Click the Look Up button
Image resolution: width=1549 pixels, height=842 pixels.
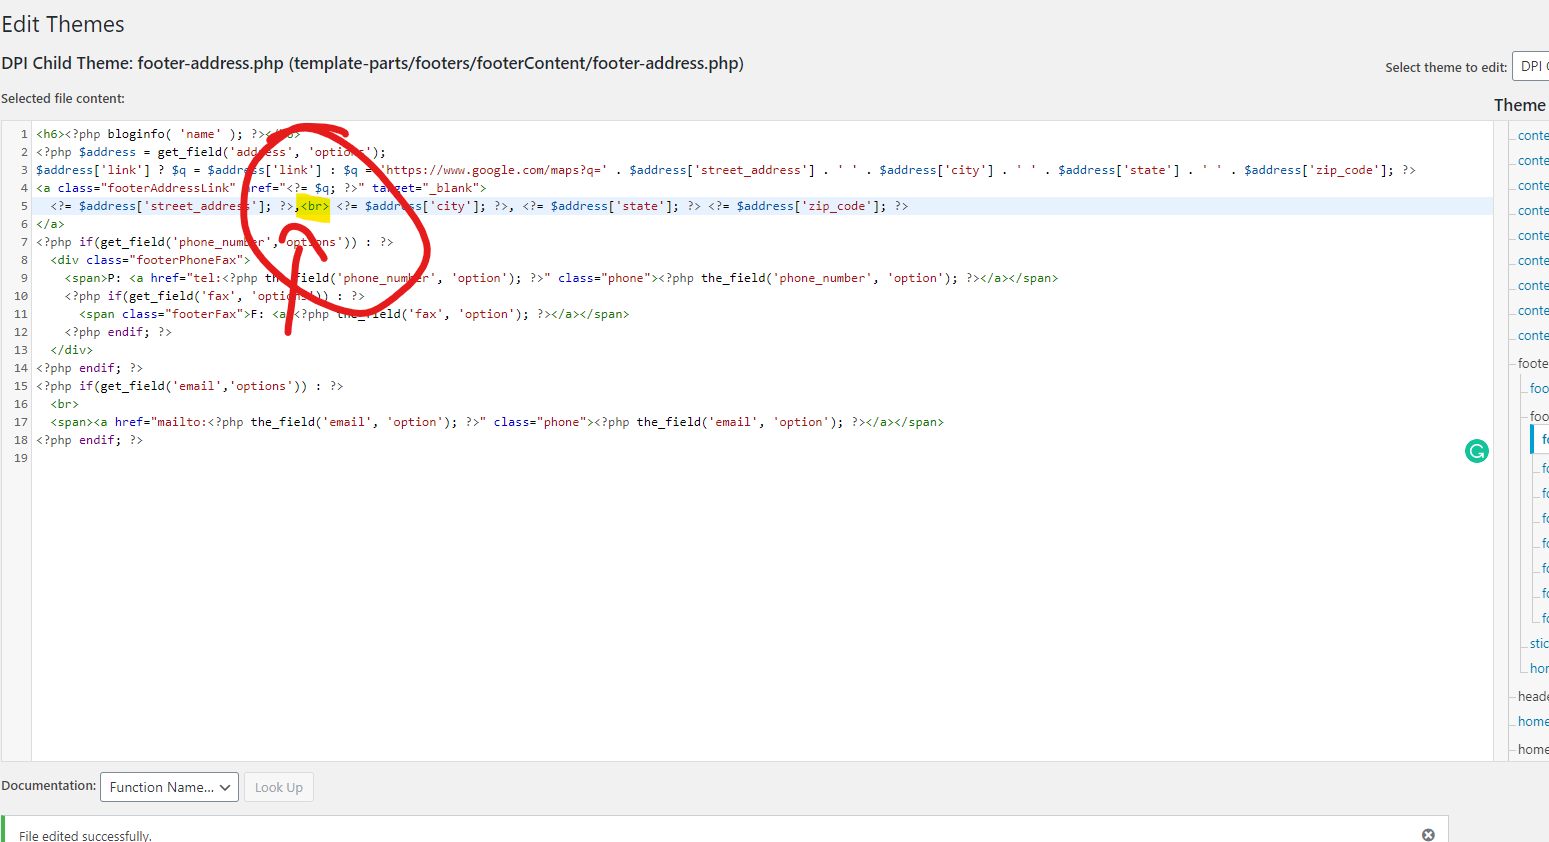pyautogui.click(x=278, y=787)
